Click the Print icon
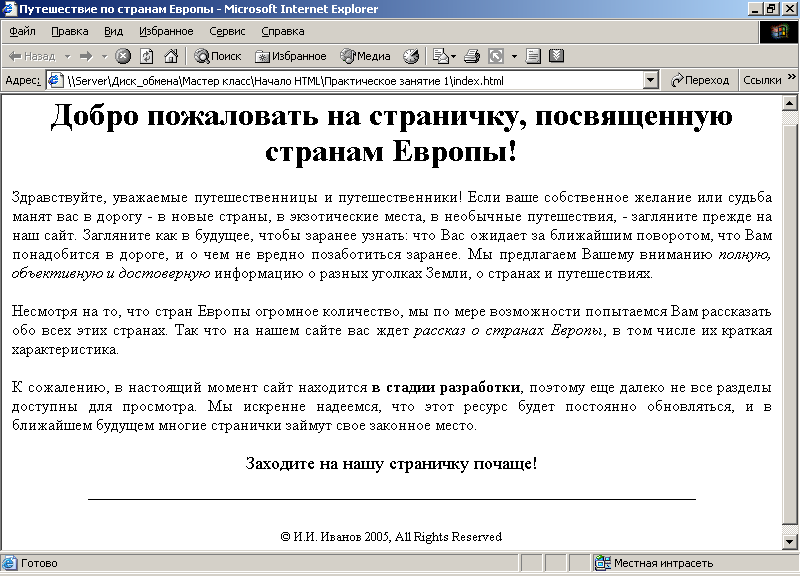Screen dimensions: 800x576 (x=472, y=56)
